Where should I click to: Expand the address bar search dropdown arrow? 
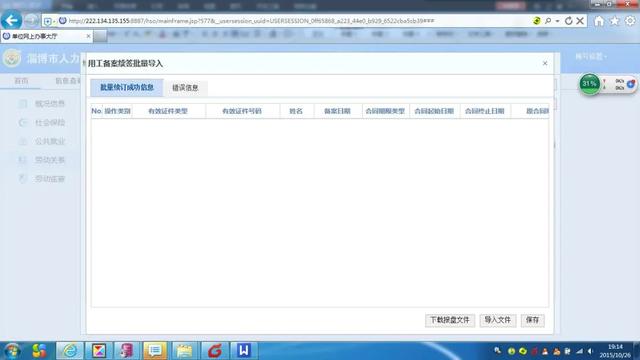pyautogui.click(x=557, y=21)
